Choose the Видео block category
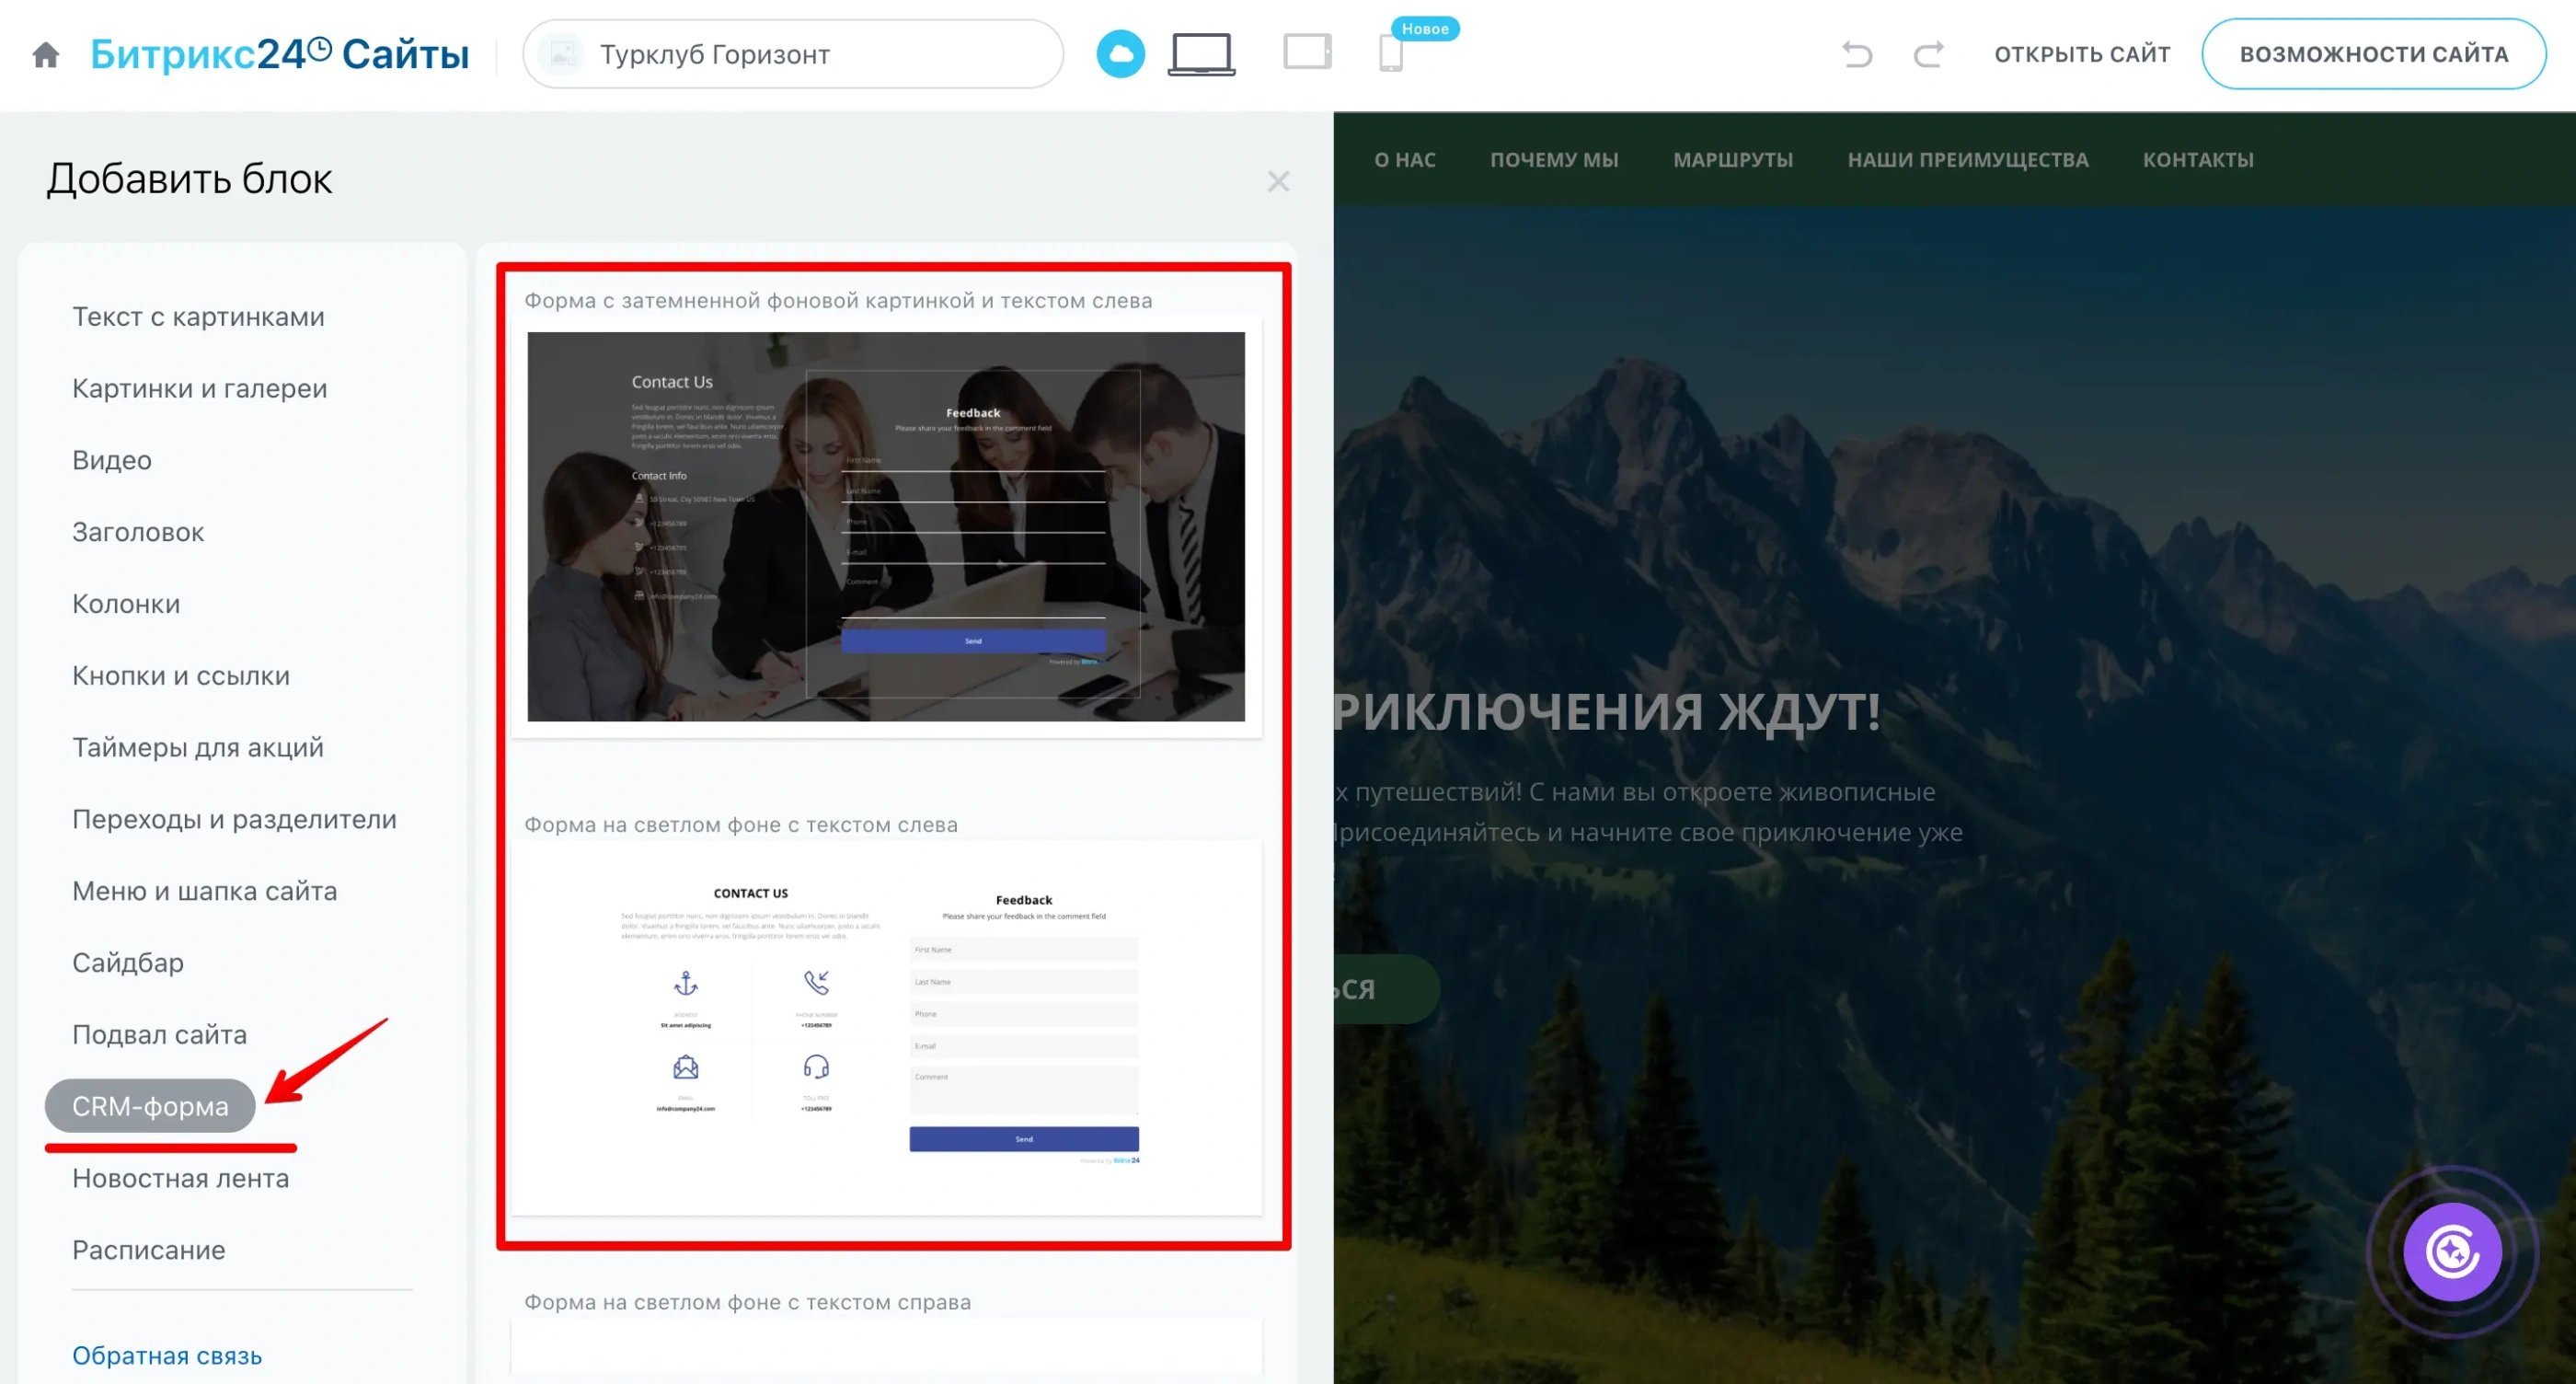The width and height of the screenshot is (2576, 1384). point(112,460)
